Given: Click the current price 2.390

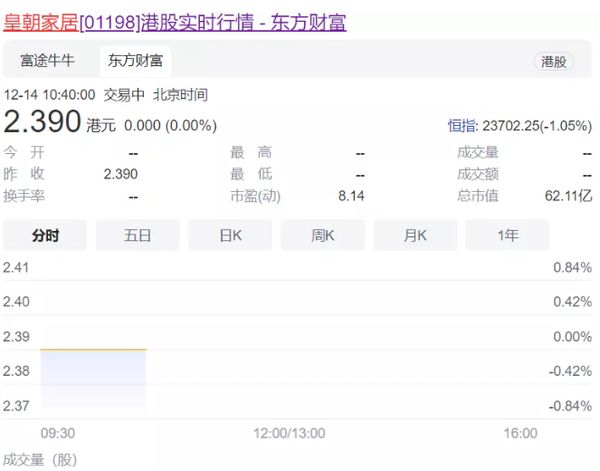Looking at the screenshot, I should pos(42,122).
